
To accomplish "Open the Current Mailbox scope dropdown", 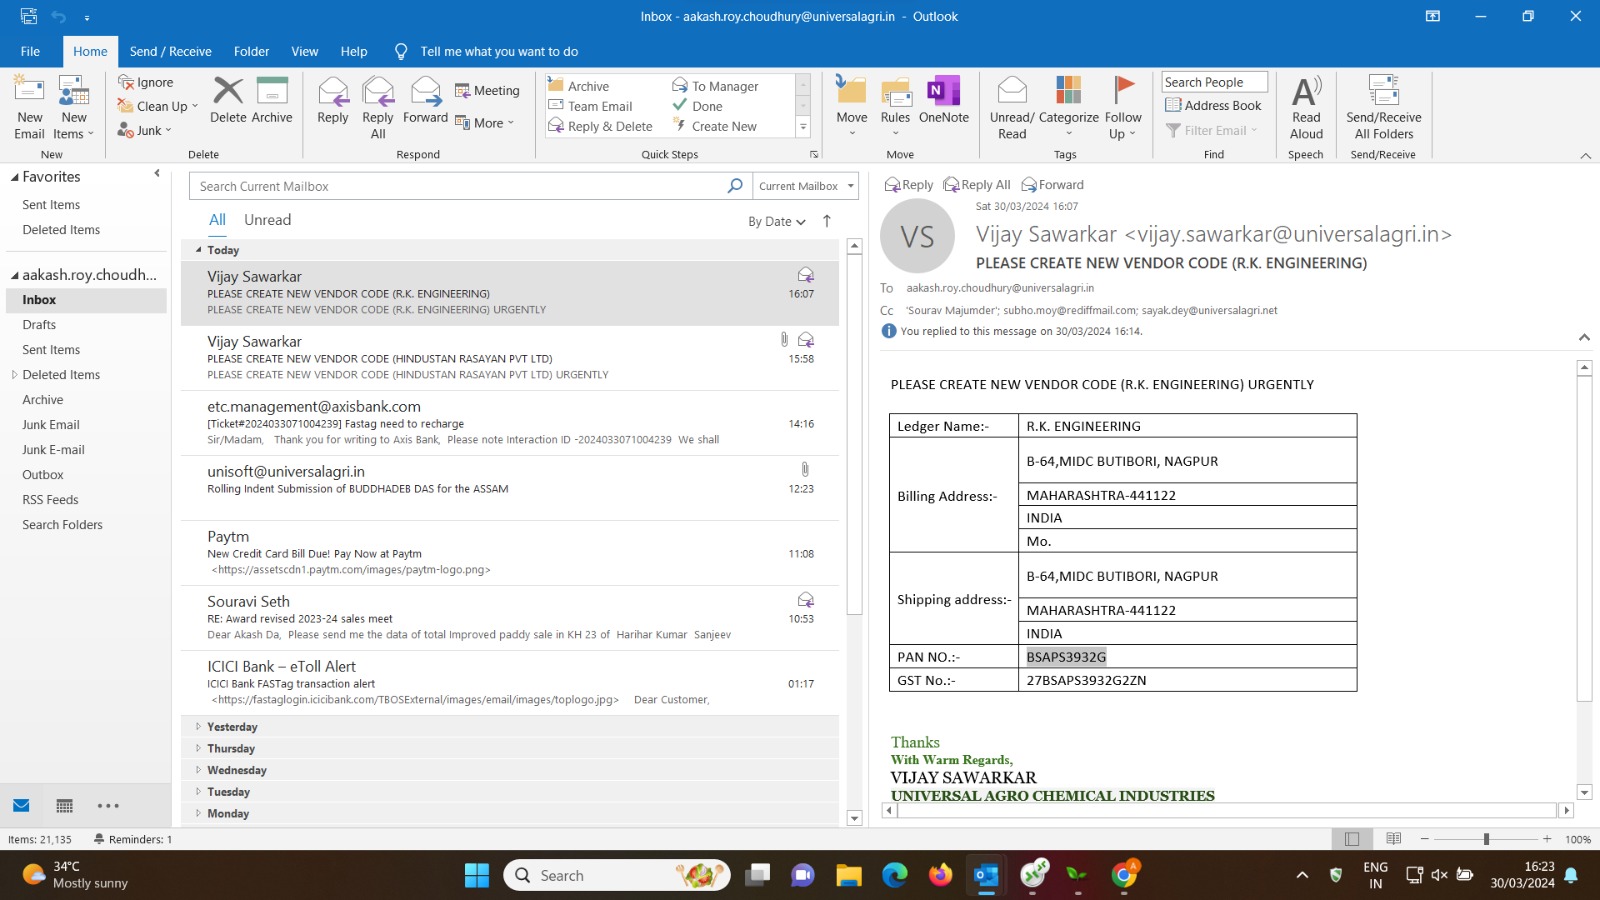I will point(807,186).
